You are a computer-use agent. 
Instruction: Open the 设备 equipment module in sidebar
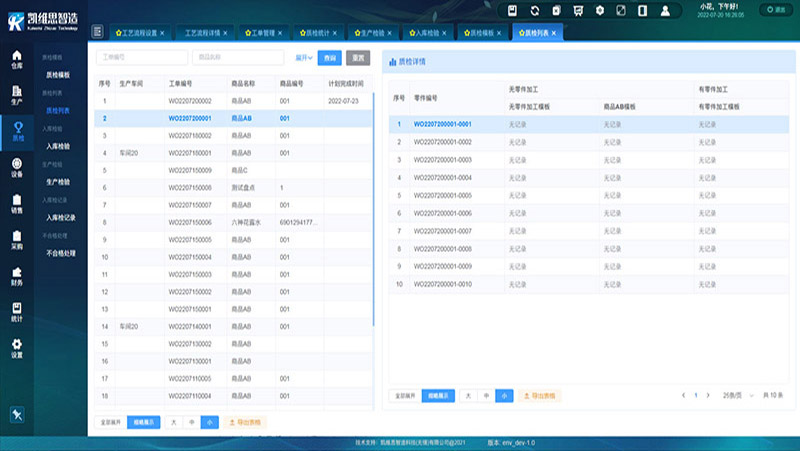click(17, 168)
